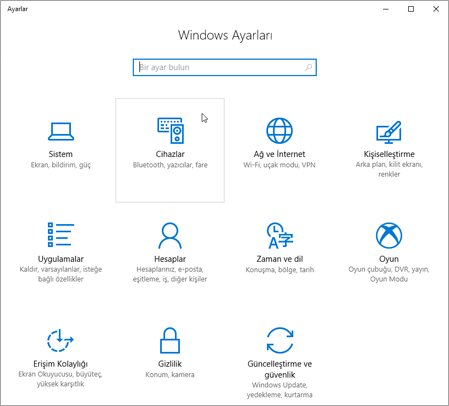Click the 'Ayarlar' window title
Viewport: 449px width, 406px height.
(x=18, y=9)
